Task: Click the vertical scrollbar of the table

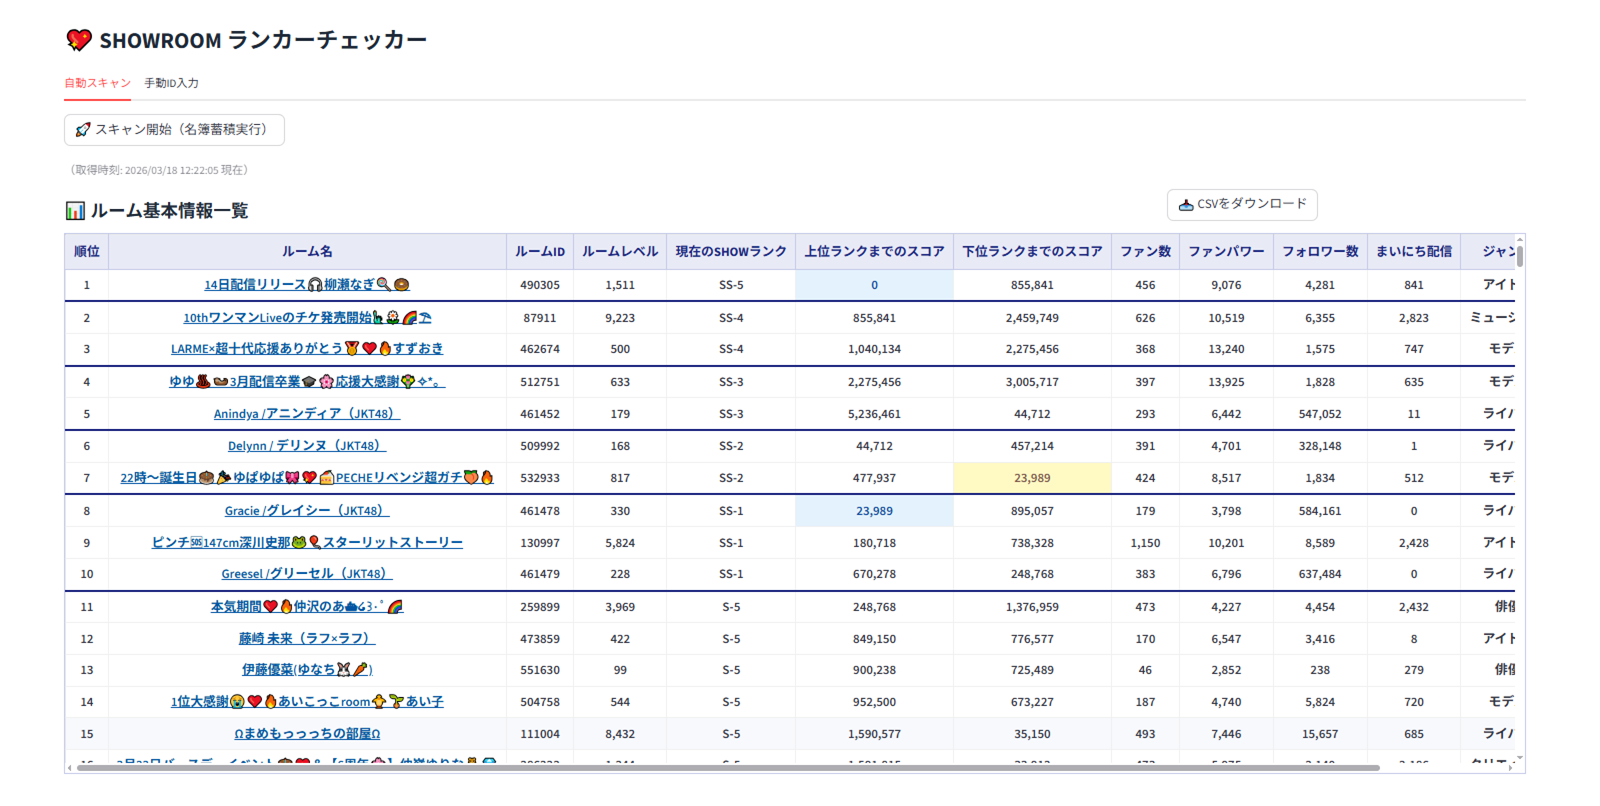Action: coord(1520,254)
